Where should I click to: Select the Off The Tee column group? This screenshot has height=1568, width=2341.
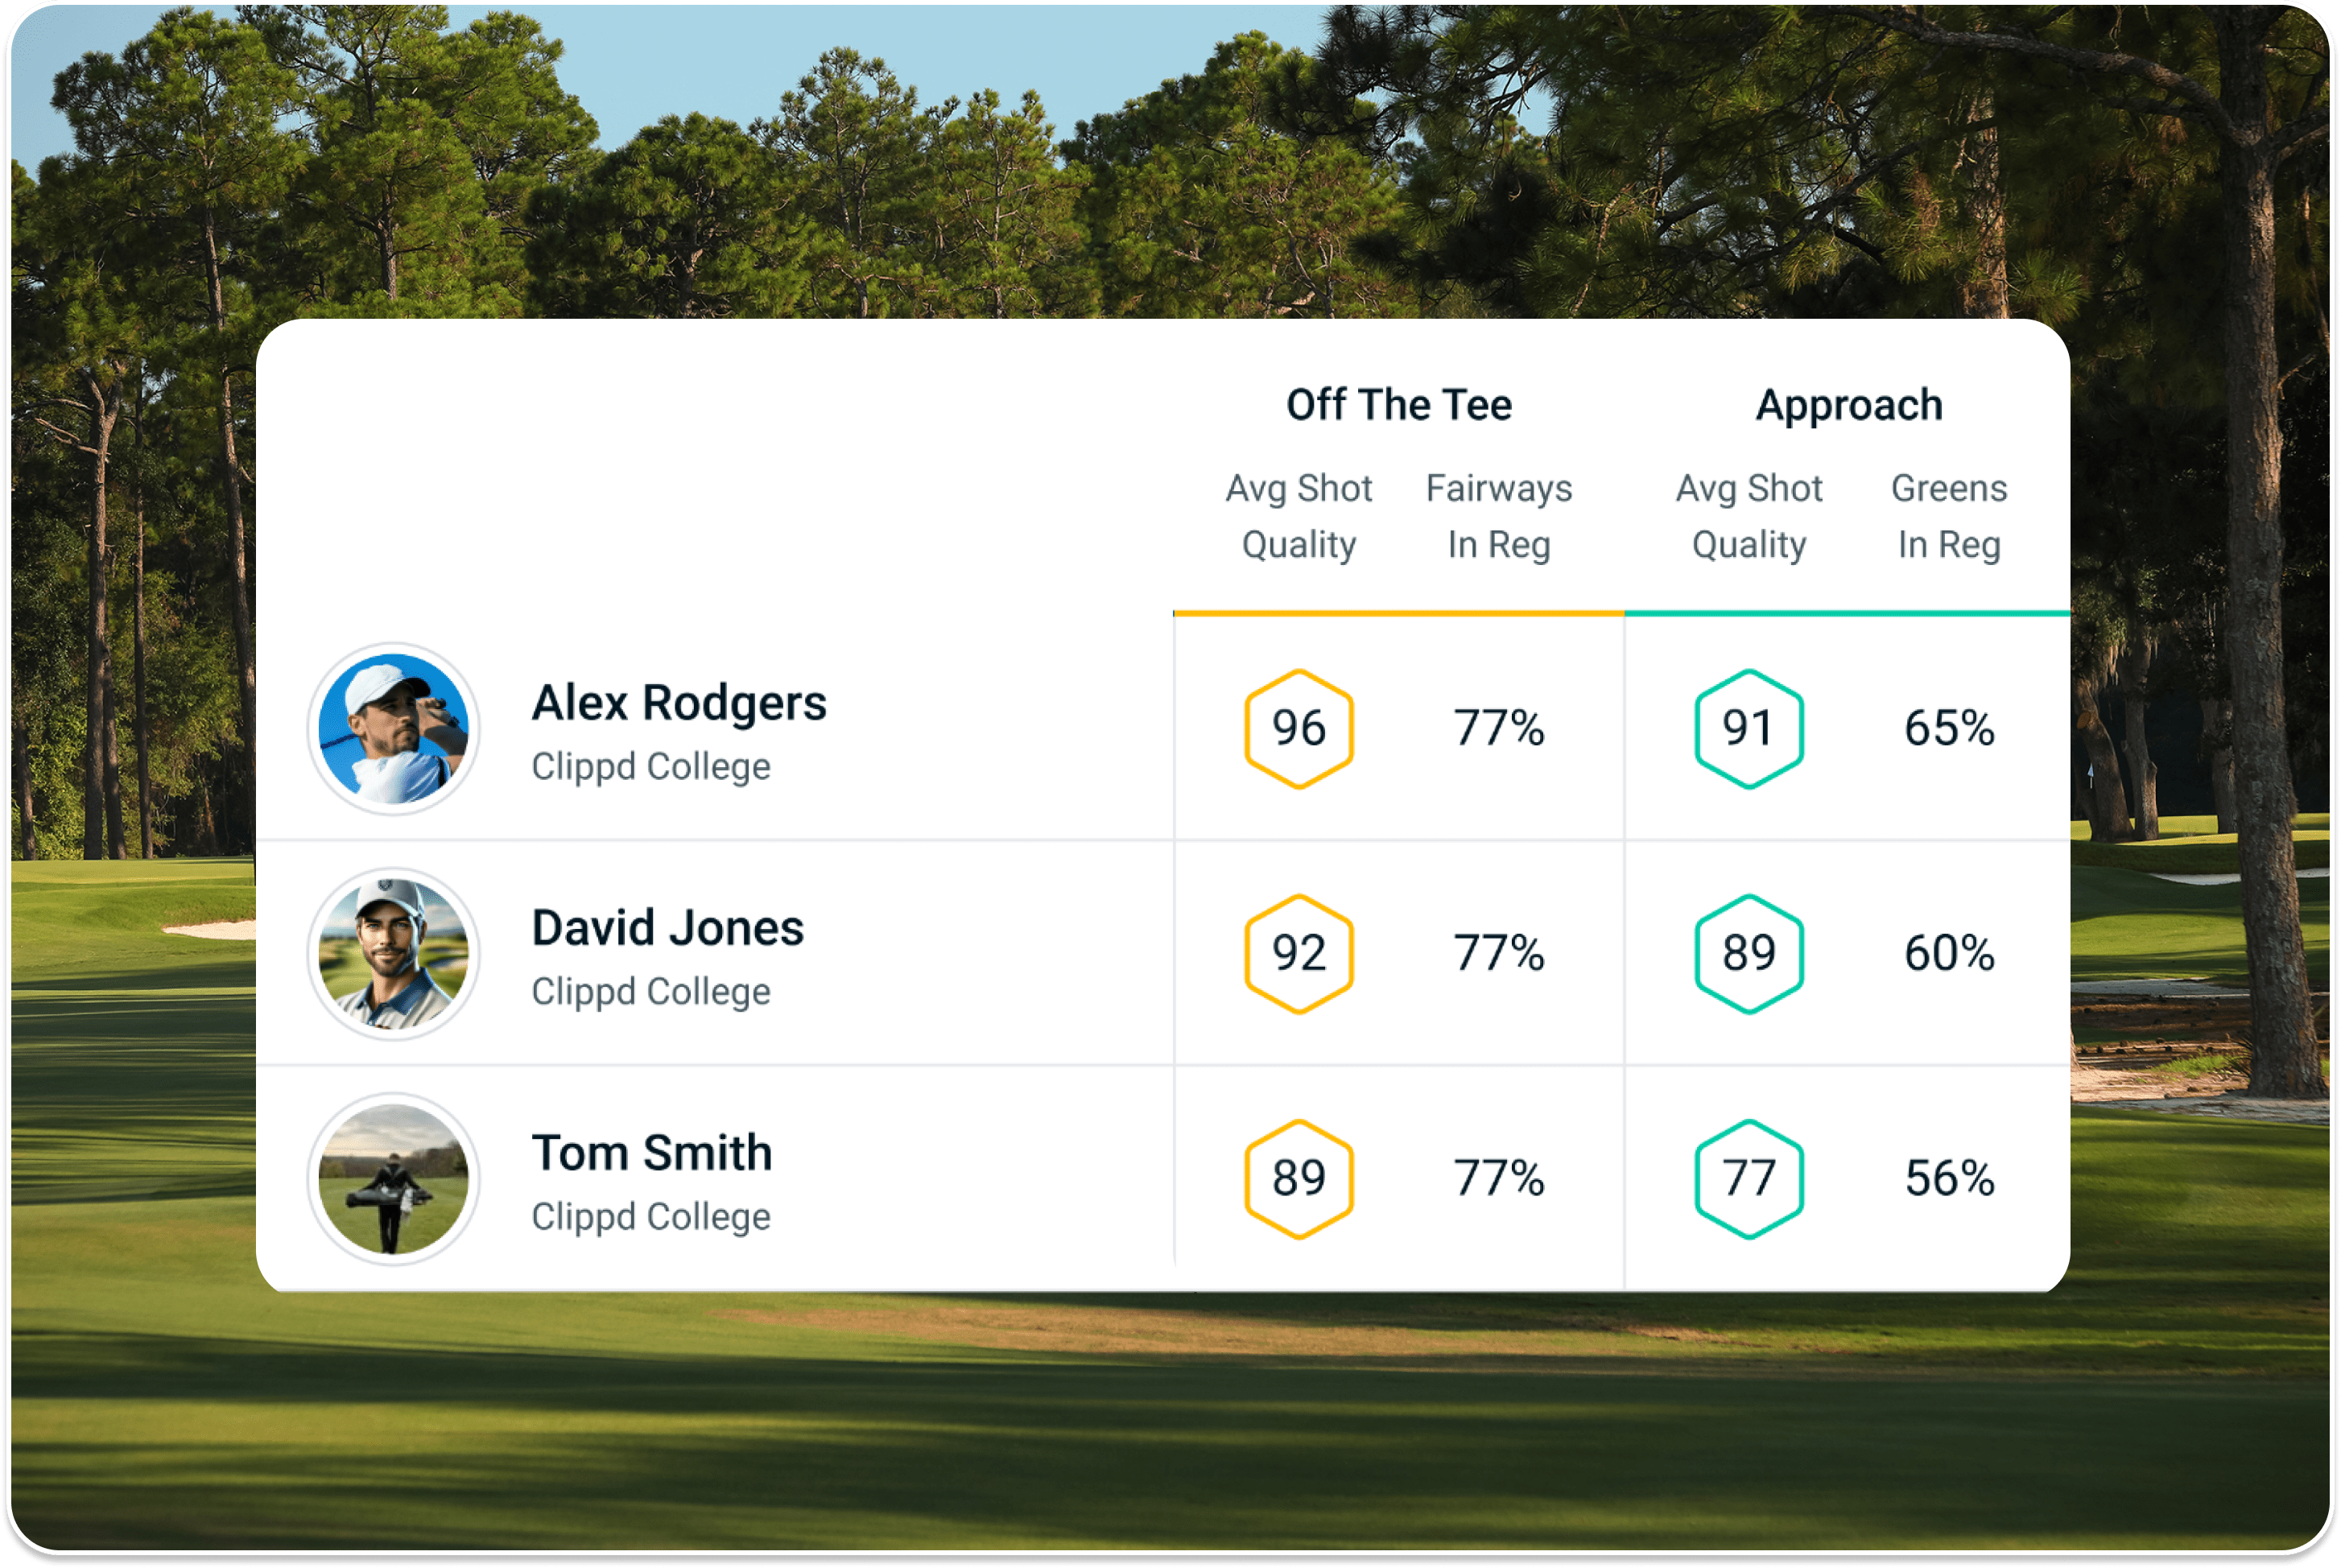pos(1398,405)
